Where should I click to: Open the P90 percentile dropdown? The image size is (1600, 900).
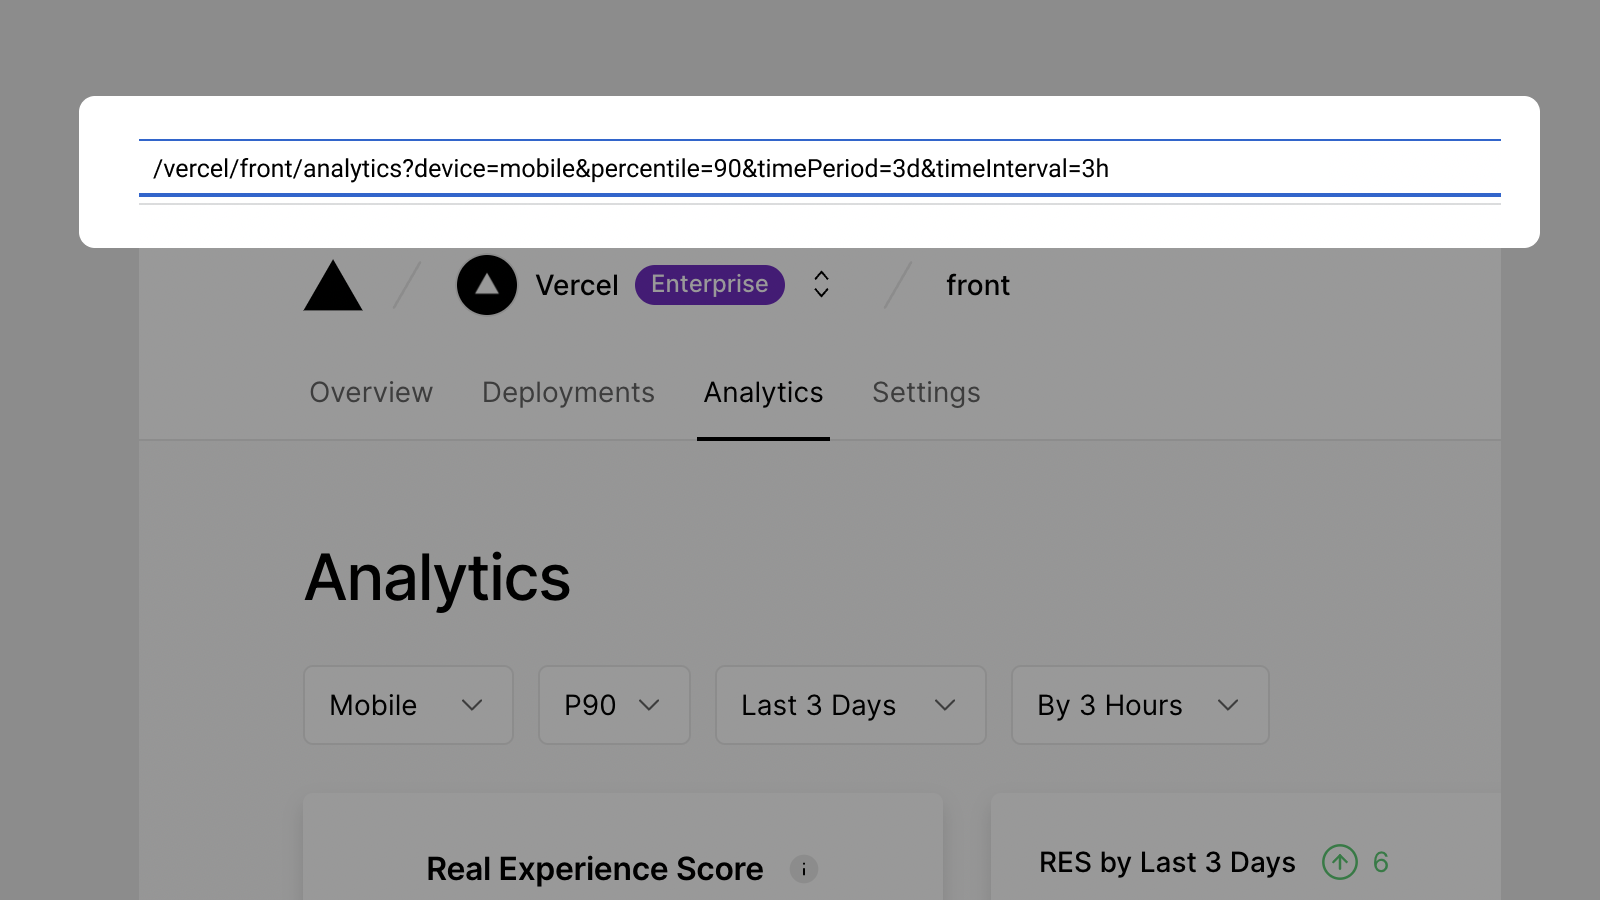(x=613, y=705)
